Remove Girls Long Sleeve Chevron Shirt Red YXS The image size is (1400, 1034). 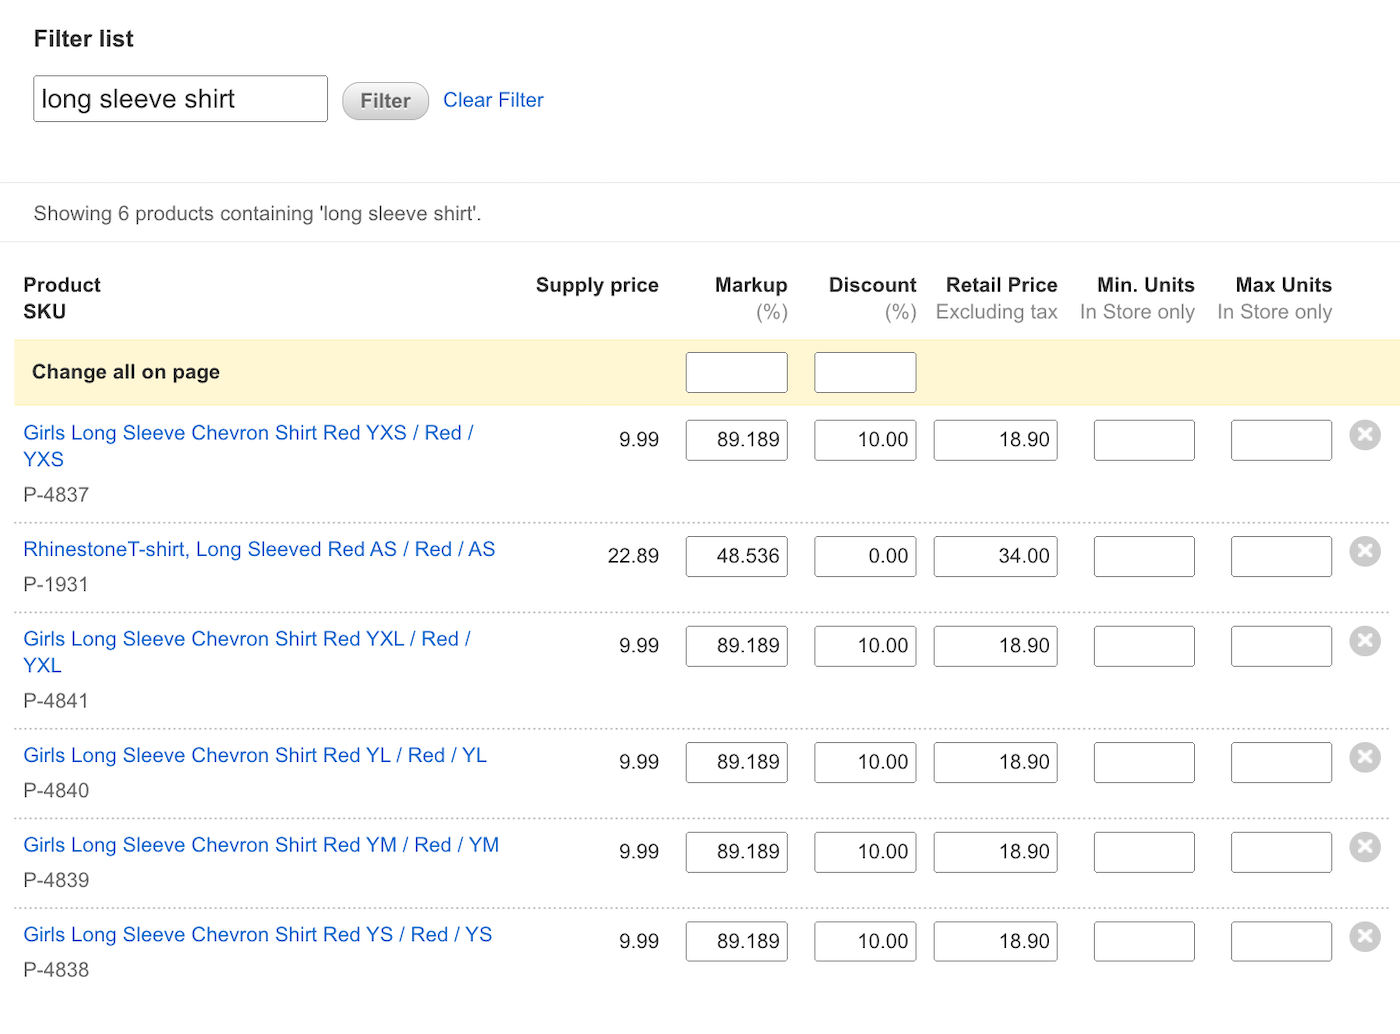click(x=1365, y=435)
